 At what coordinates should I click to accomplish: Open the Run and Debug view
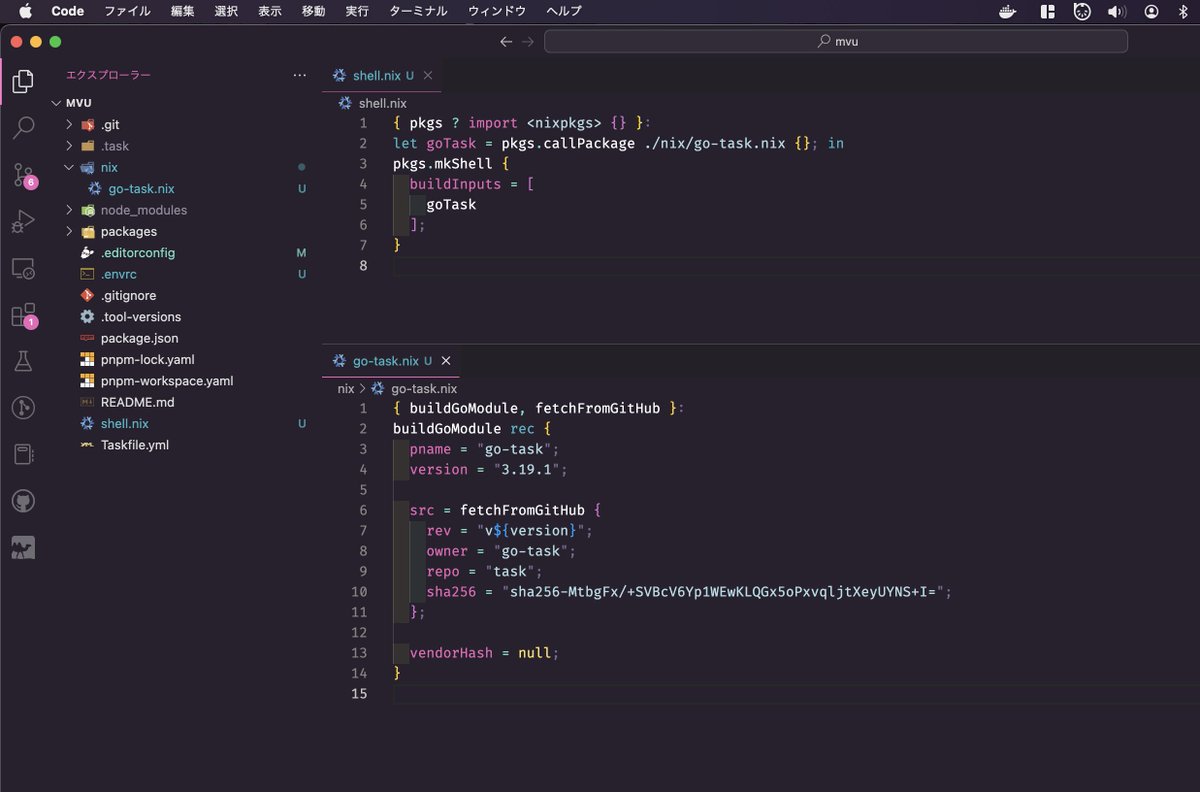pyautogui.click(x=23, y=221)
